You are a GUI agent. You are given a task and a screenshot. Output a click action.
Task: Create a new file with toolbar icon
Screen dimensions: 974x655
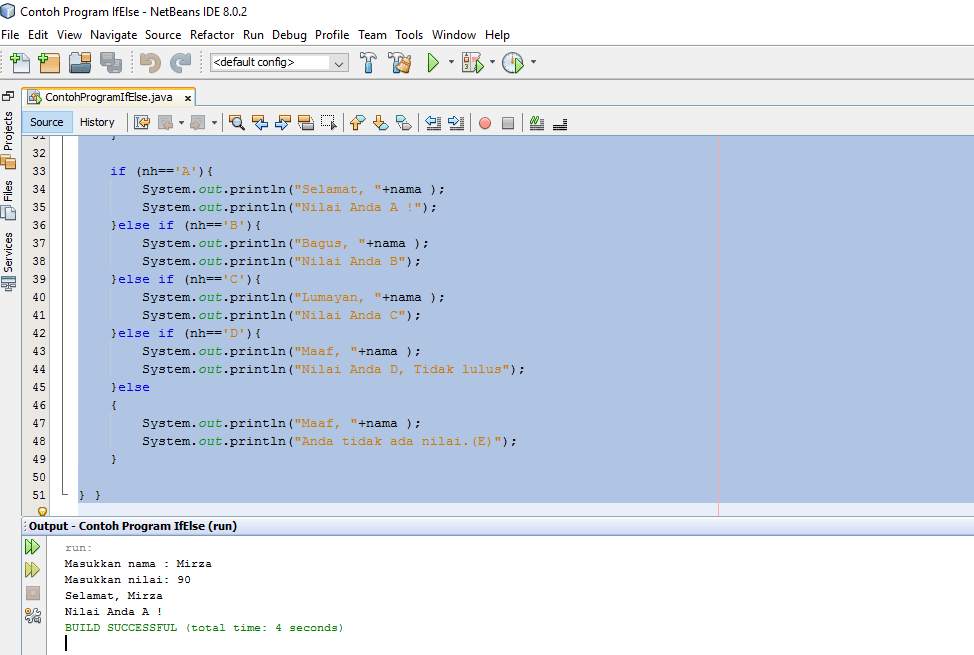[19, 62]
